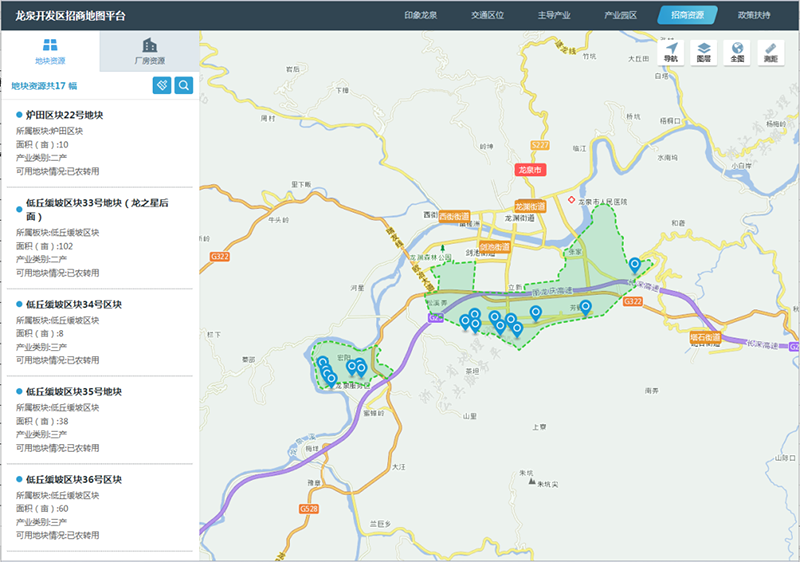Viewport: 800px width, 562px height.
Task: Open 政策扶持 in the top menu
Action: tap(754, 16)
